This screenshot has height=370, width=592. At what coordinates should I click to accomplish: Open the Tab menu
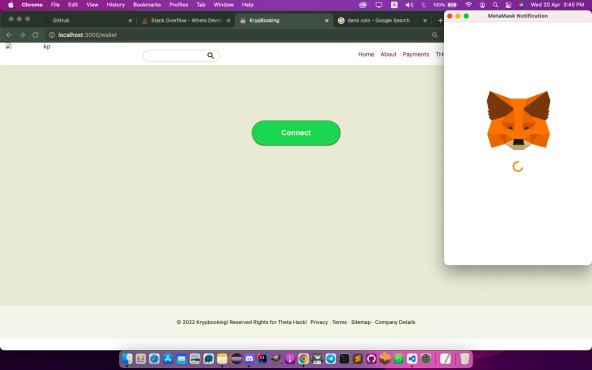[x=201, y=5]
